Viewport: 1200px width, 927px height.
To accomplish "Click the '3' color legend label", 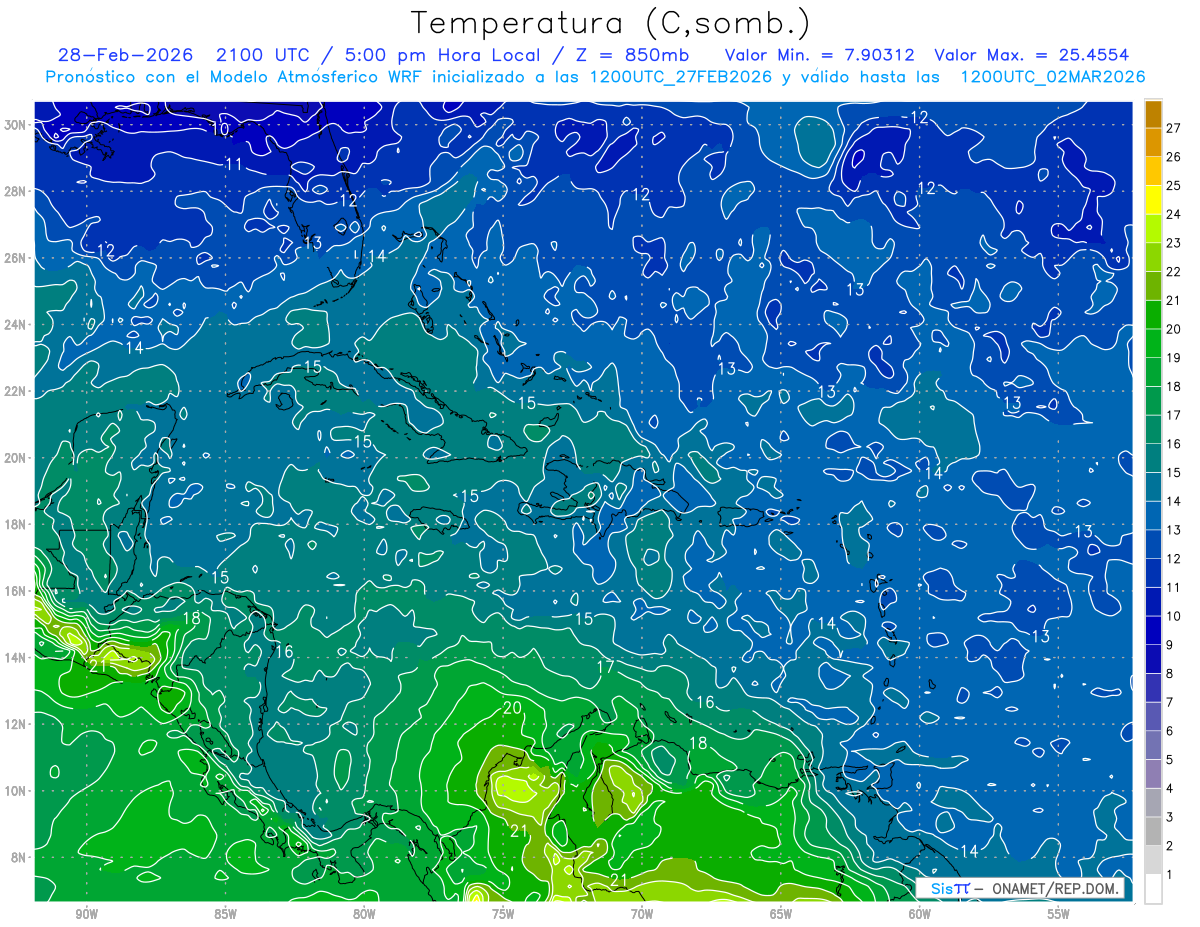I will tap(1170, 817).
